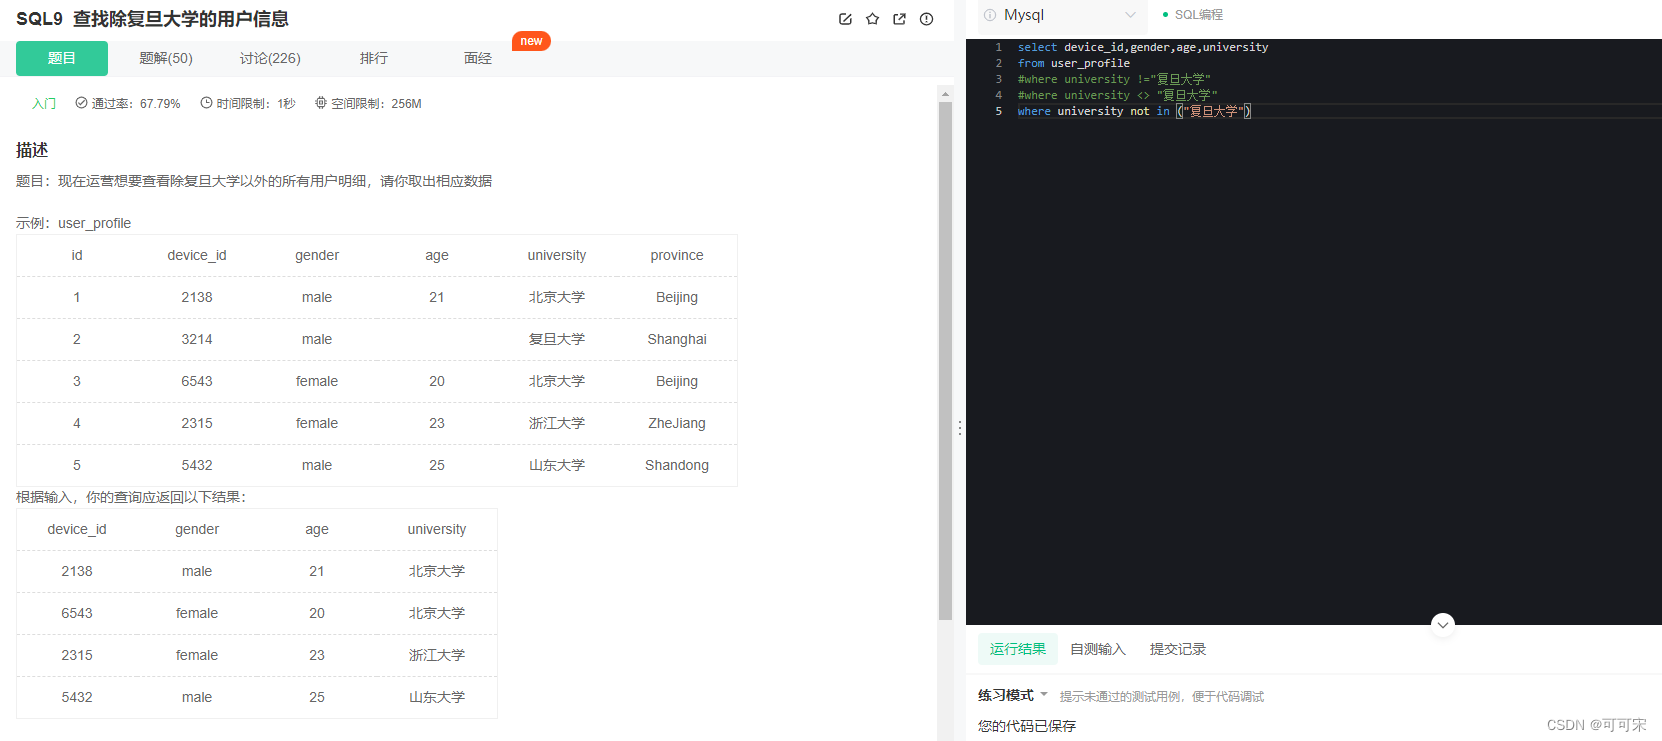Click the info icon beside Mysql

point(990,15)
